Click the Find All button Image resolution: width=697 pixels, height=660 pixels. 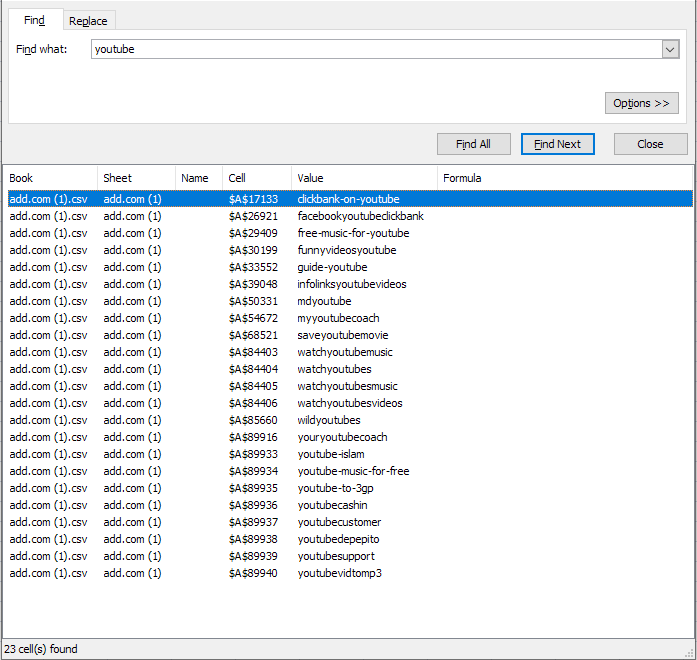pos(473,144)
